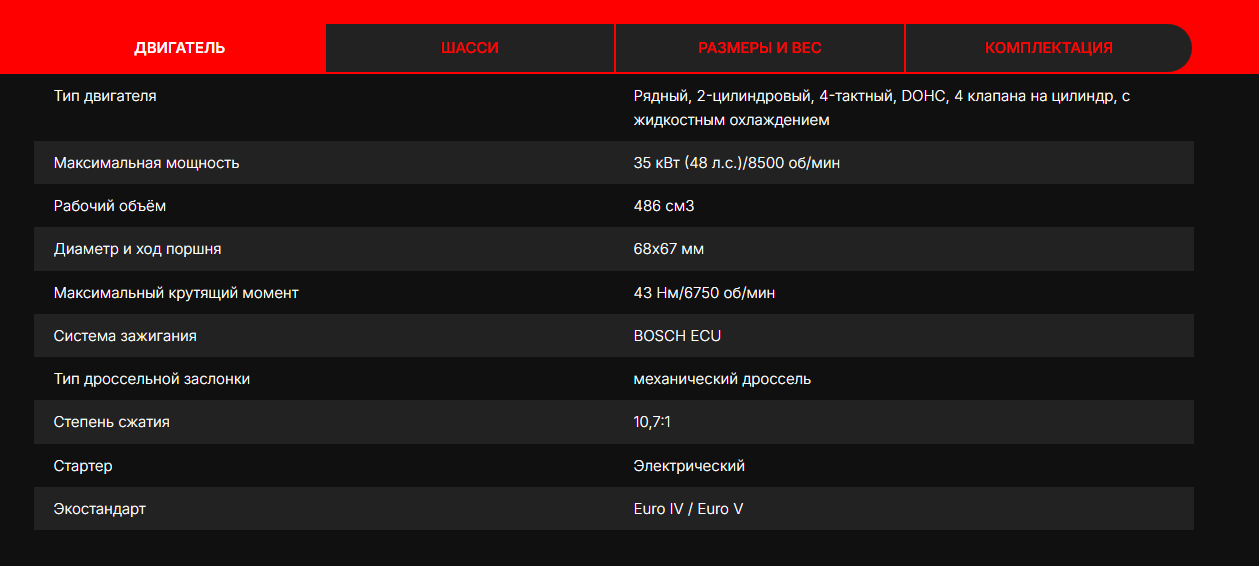The height and width of the screenshot is (566, 1259).
Task: Click the BOSCH ECU value
Action: tap(677, 336)
